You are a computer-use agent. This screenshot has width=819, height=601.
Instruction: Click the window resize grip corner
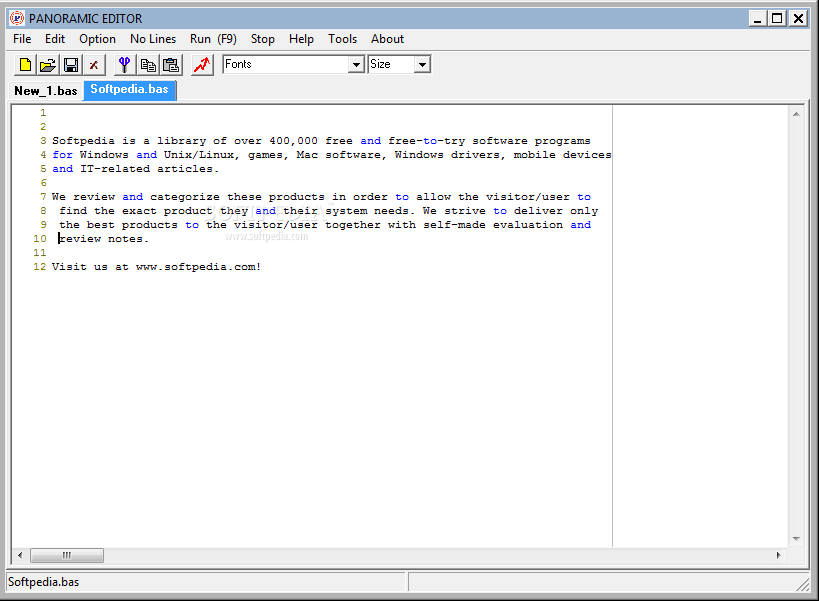point(803,585)
